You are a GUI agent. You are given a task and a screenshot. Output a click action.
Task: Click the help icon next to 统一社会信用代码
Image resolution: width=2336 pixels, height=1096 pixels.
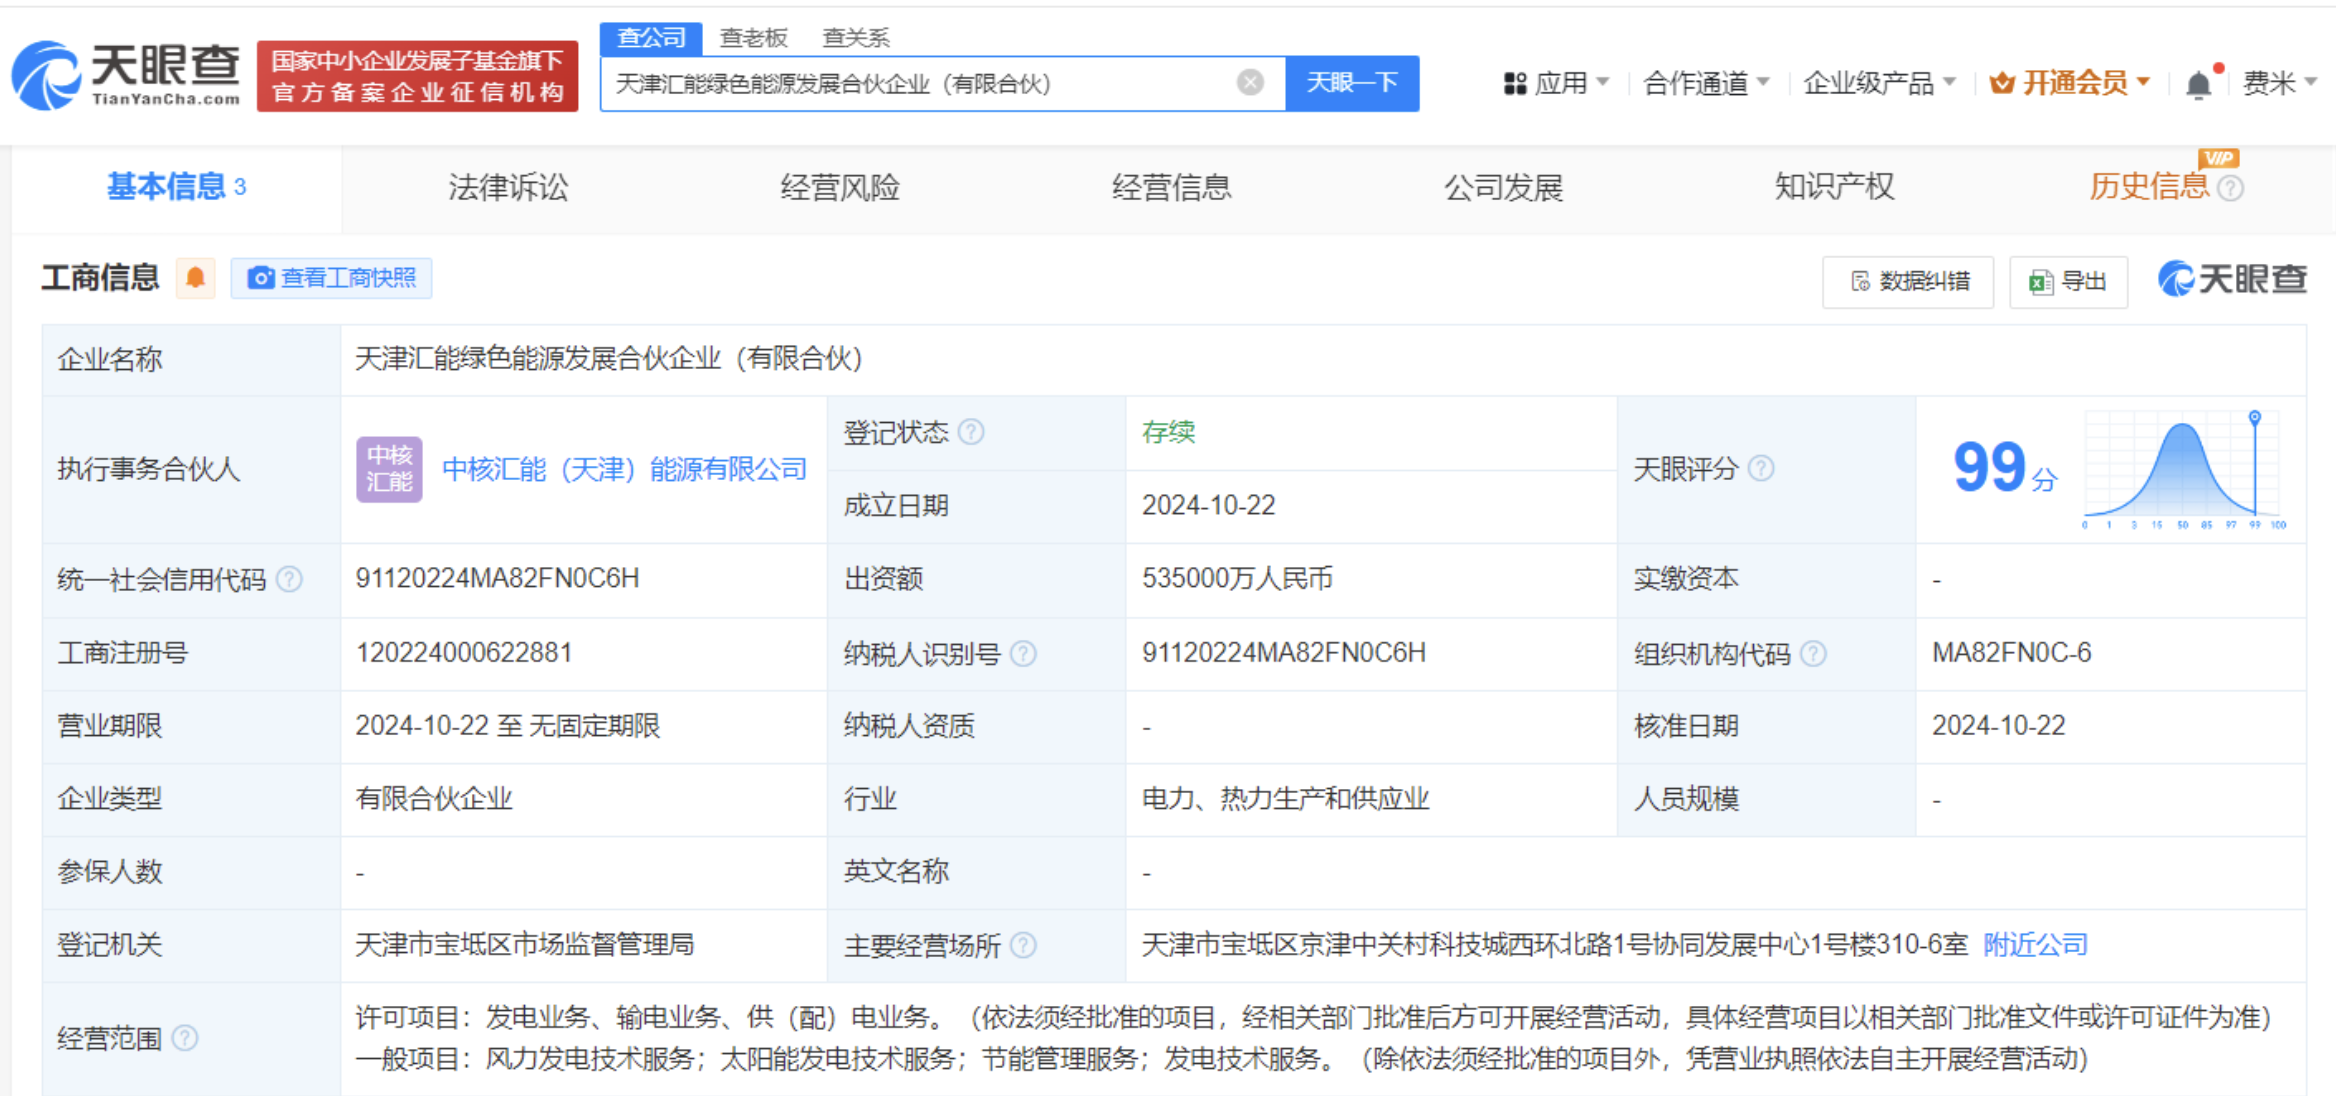(289, 579)
